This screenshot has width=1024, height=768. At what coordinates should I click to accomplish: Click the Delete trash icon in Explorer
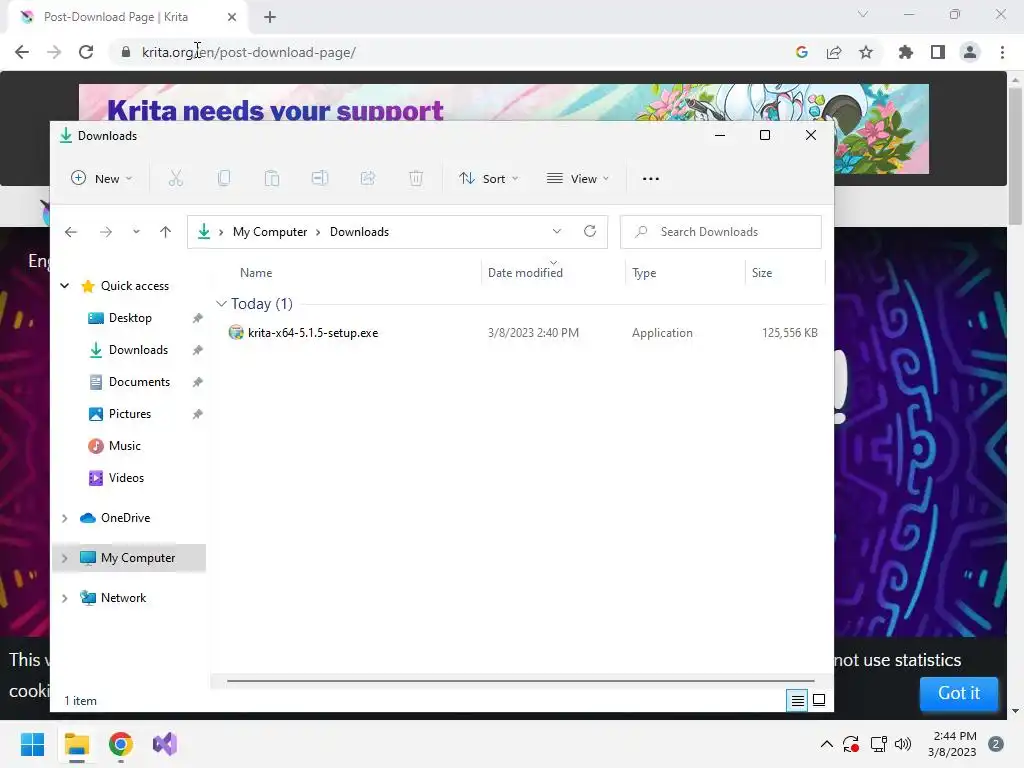tap(416, 178)
